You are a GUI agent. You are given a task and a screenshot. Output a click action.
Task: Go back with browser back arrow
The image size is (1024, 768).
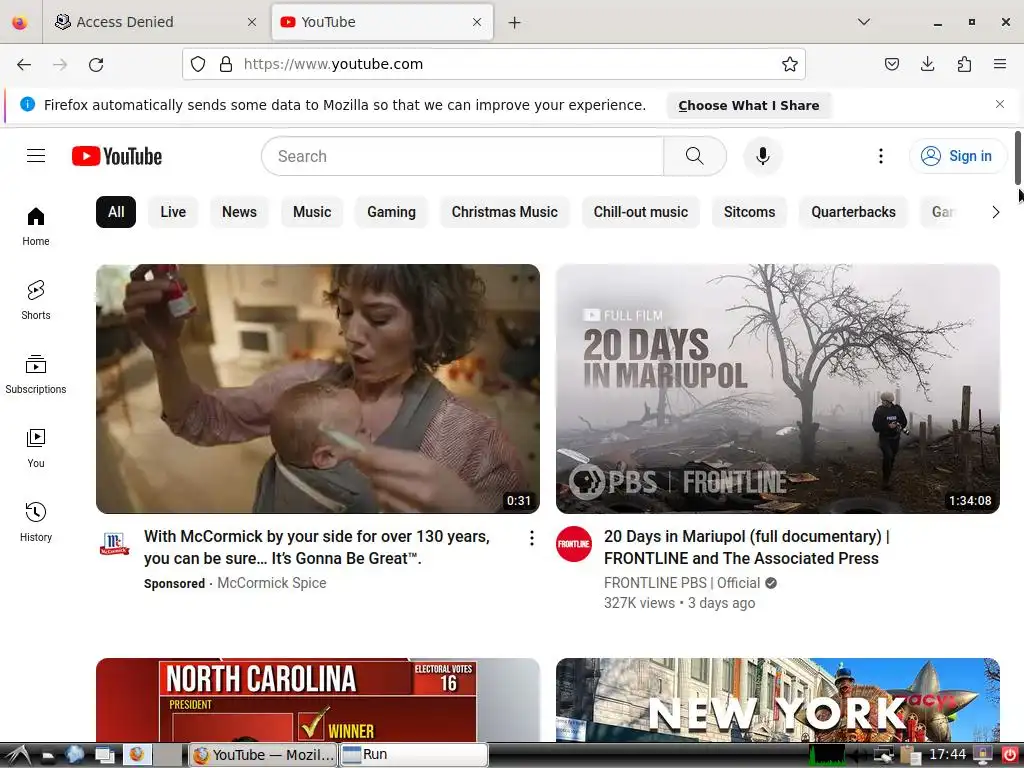click(24, 64)
